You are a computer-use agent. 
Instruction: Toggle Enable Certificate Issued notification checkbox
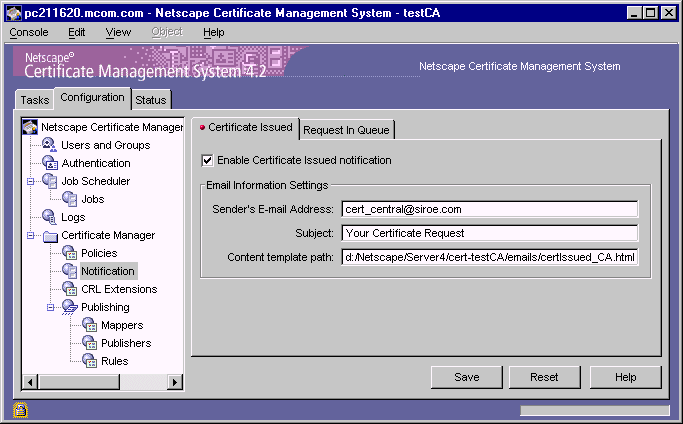[x=207, y=160]
